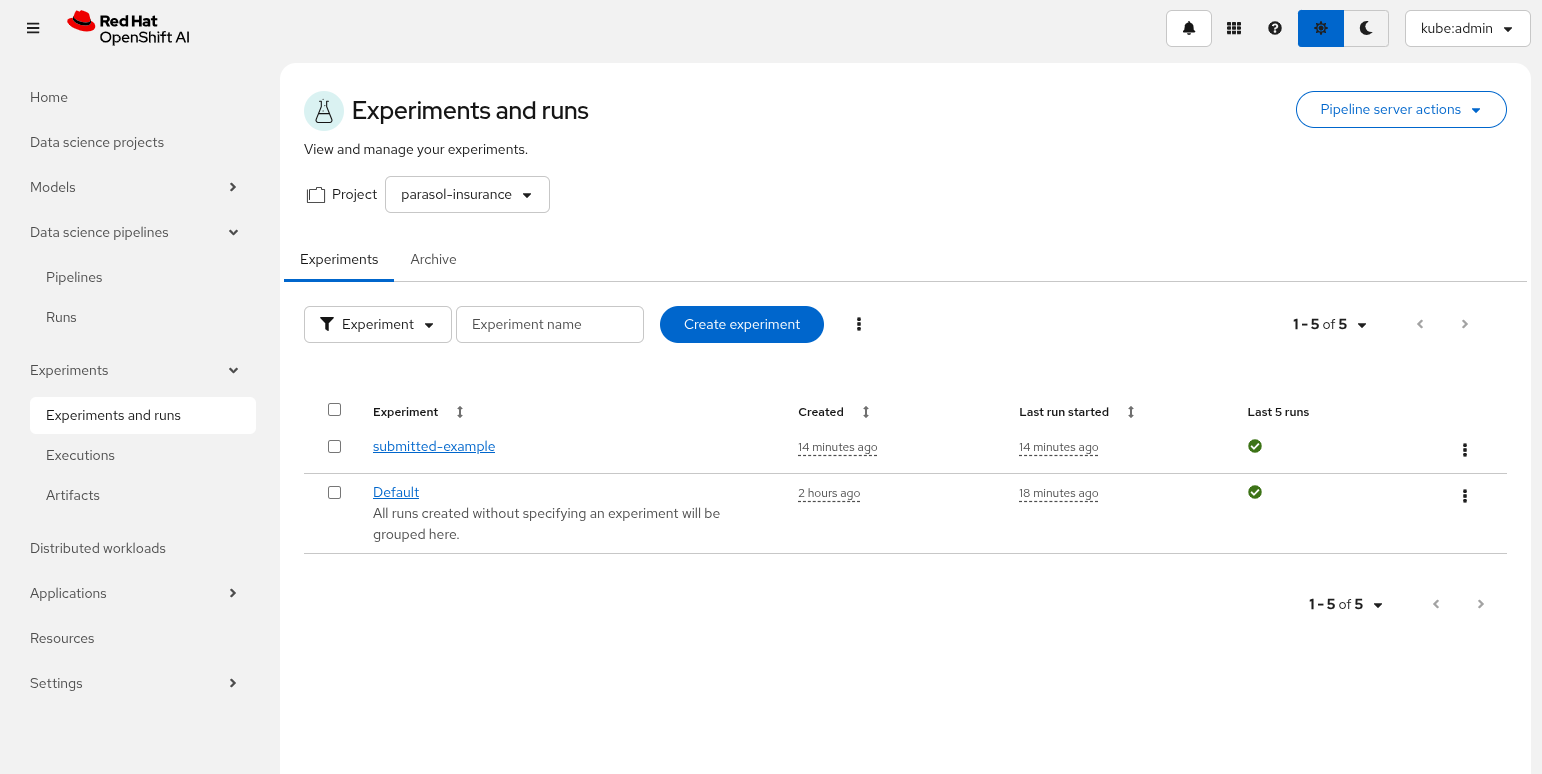Open the notifications bell
The image size is (1542, 774).
pos(1189,28)
